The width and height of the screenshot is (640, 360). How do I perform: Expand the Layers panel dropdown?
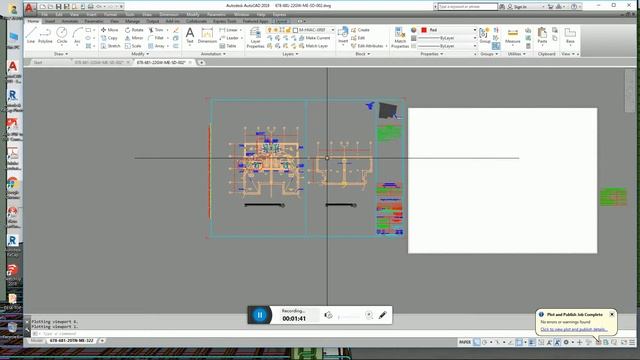click(x=290, y=54)
